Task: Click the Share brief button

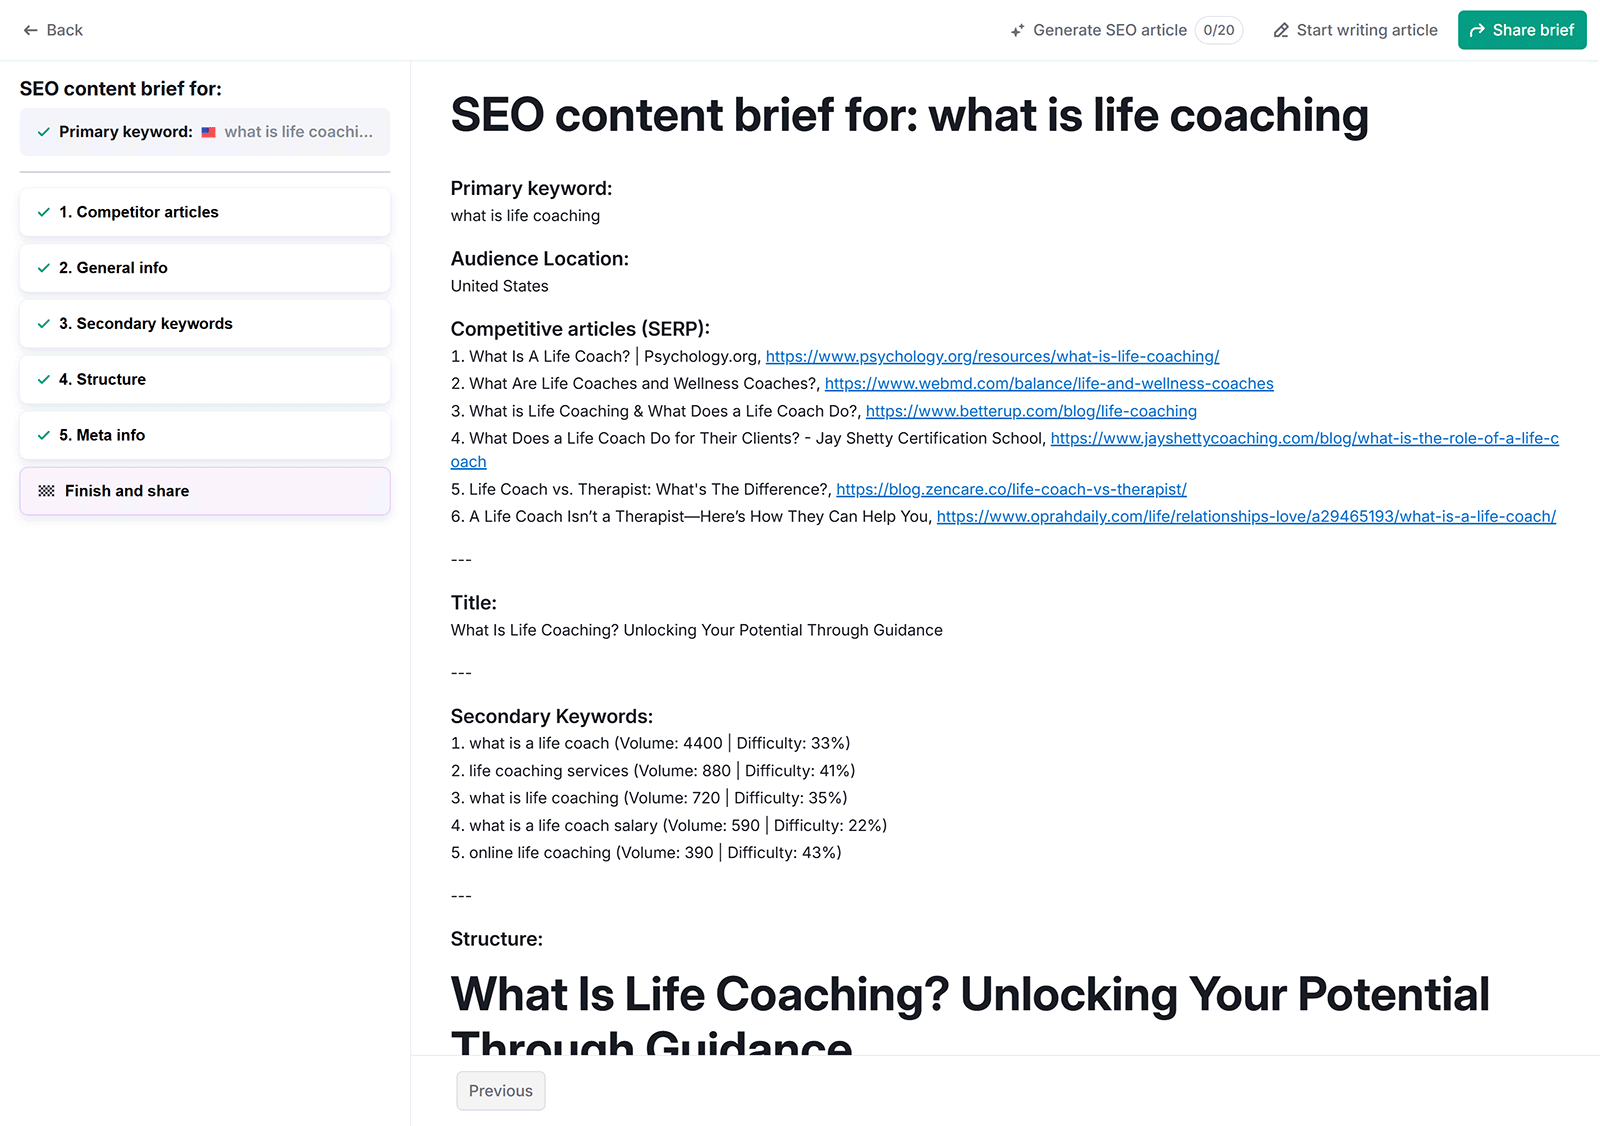Action: click(x=1521, y=30)
